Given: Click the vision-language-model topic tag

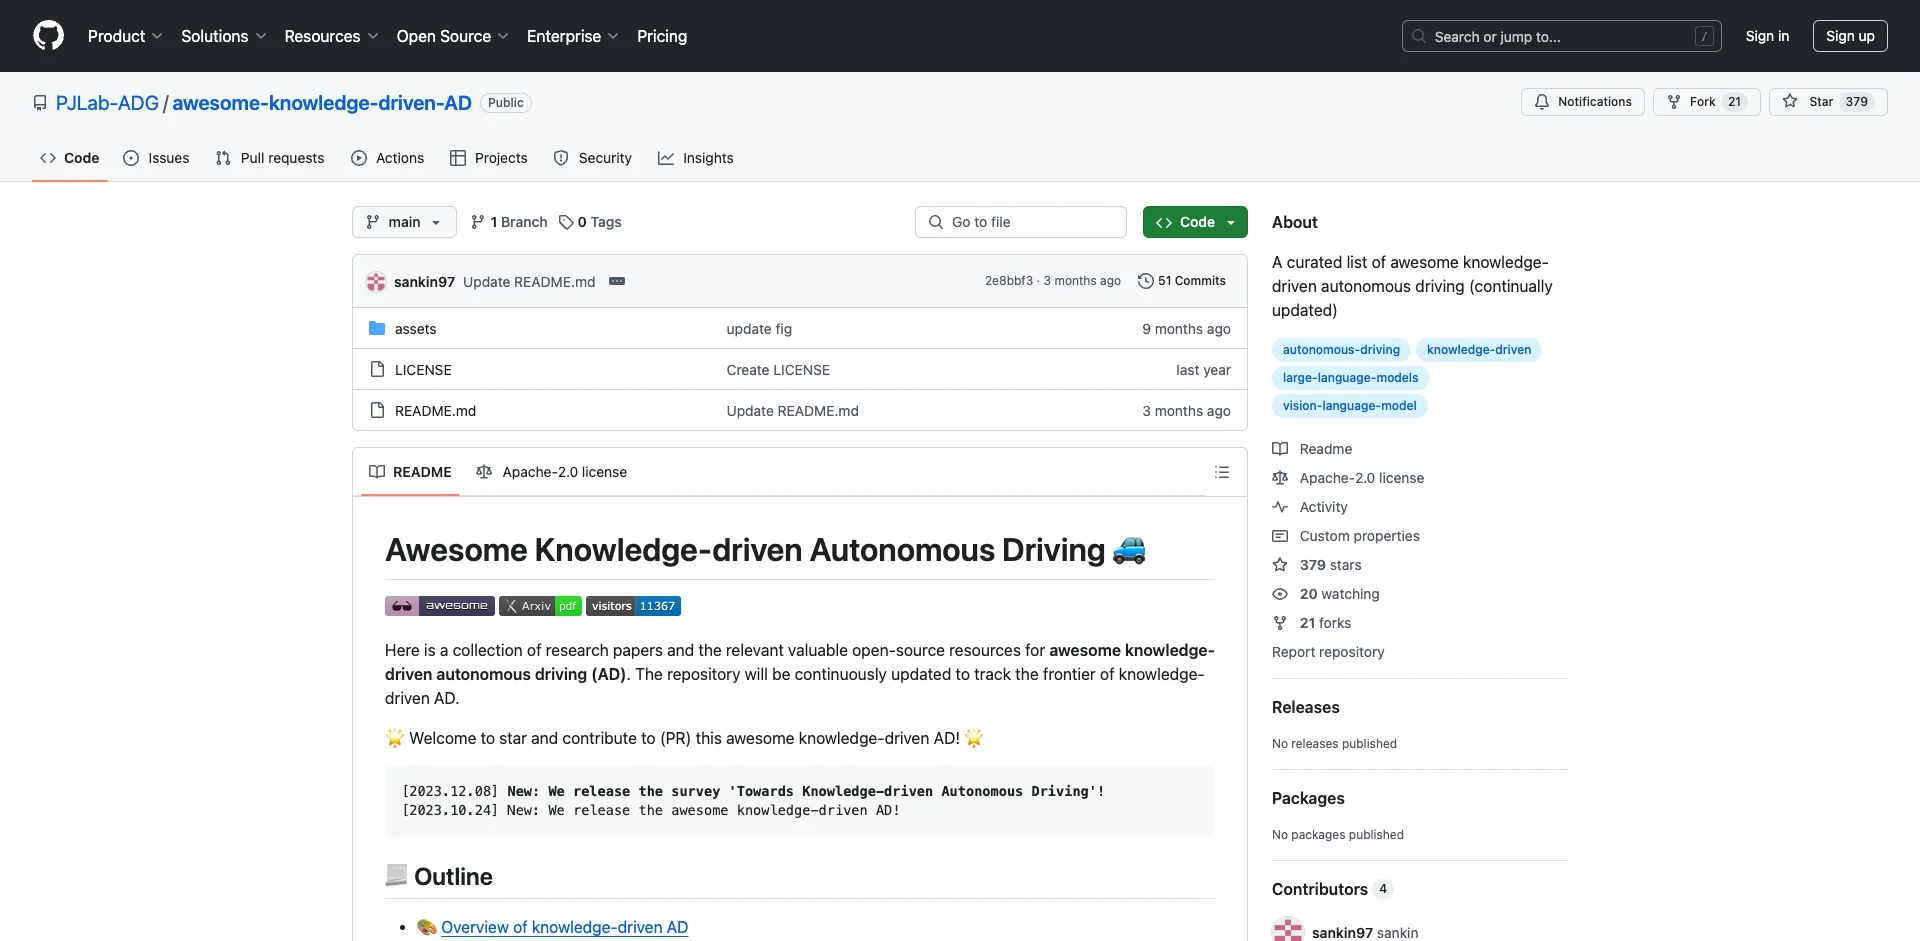Looking at the screenshot, I should click(x=1349, y=406).
